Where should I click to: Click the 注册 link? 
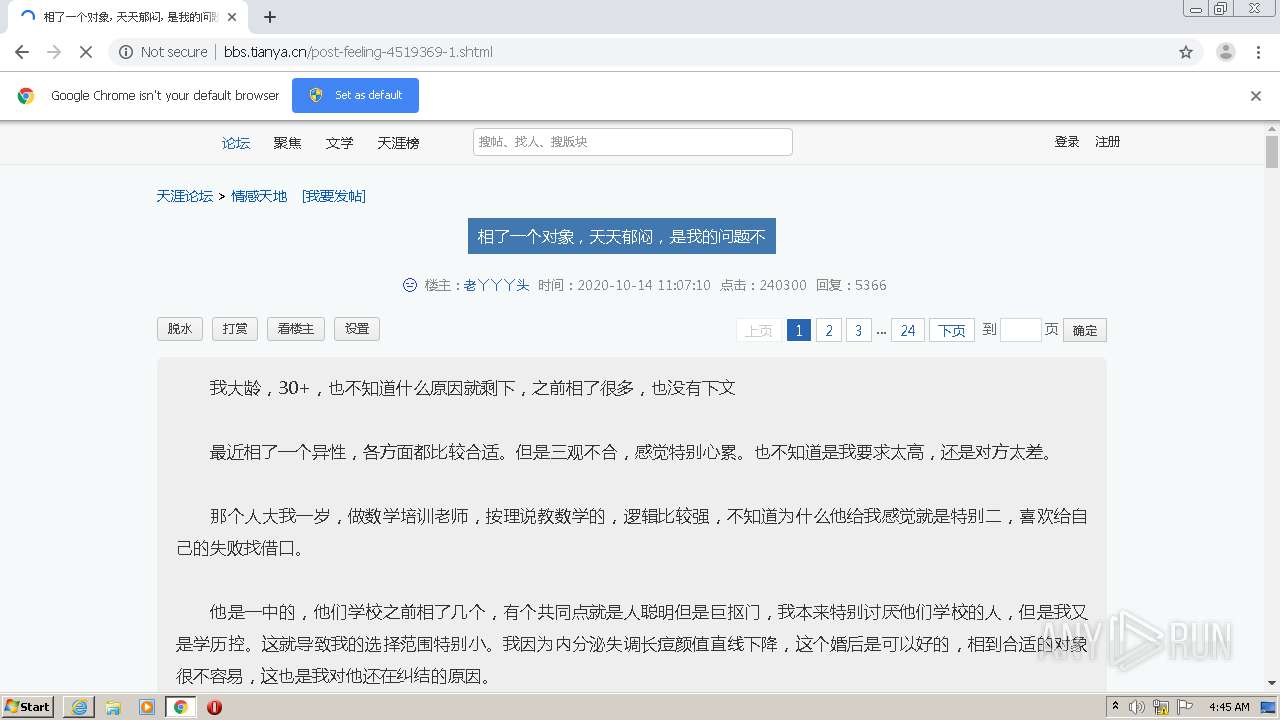pos(1107,142)
